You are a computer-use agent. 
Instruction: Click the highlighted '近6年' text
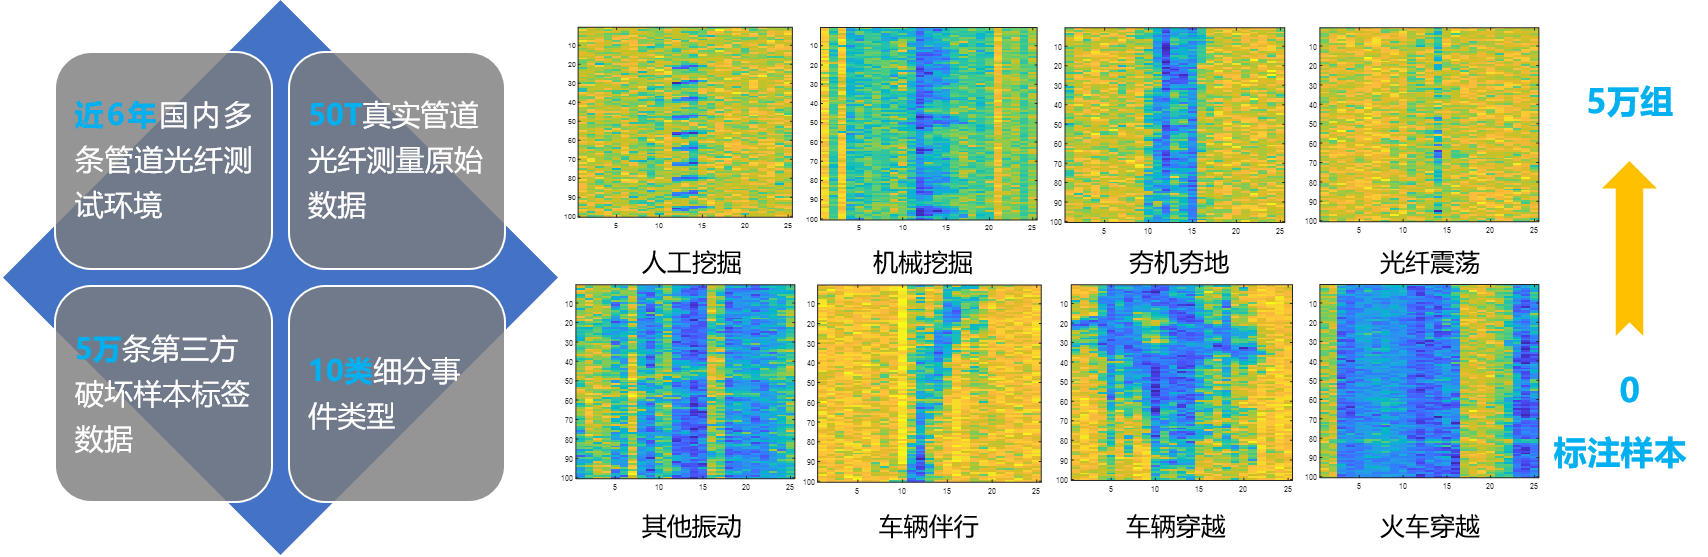click(115, 116)
